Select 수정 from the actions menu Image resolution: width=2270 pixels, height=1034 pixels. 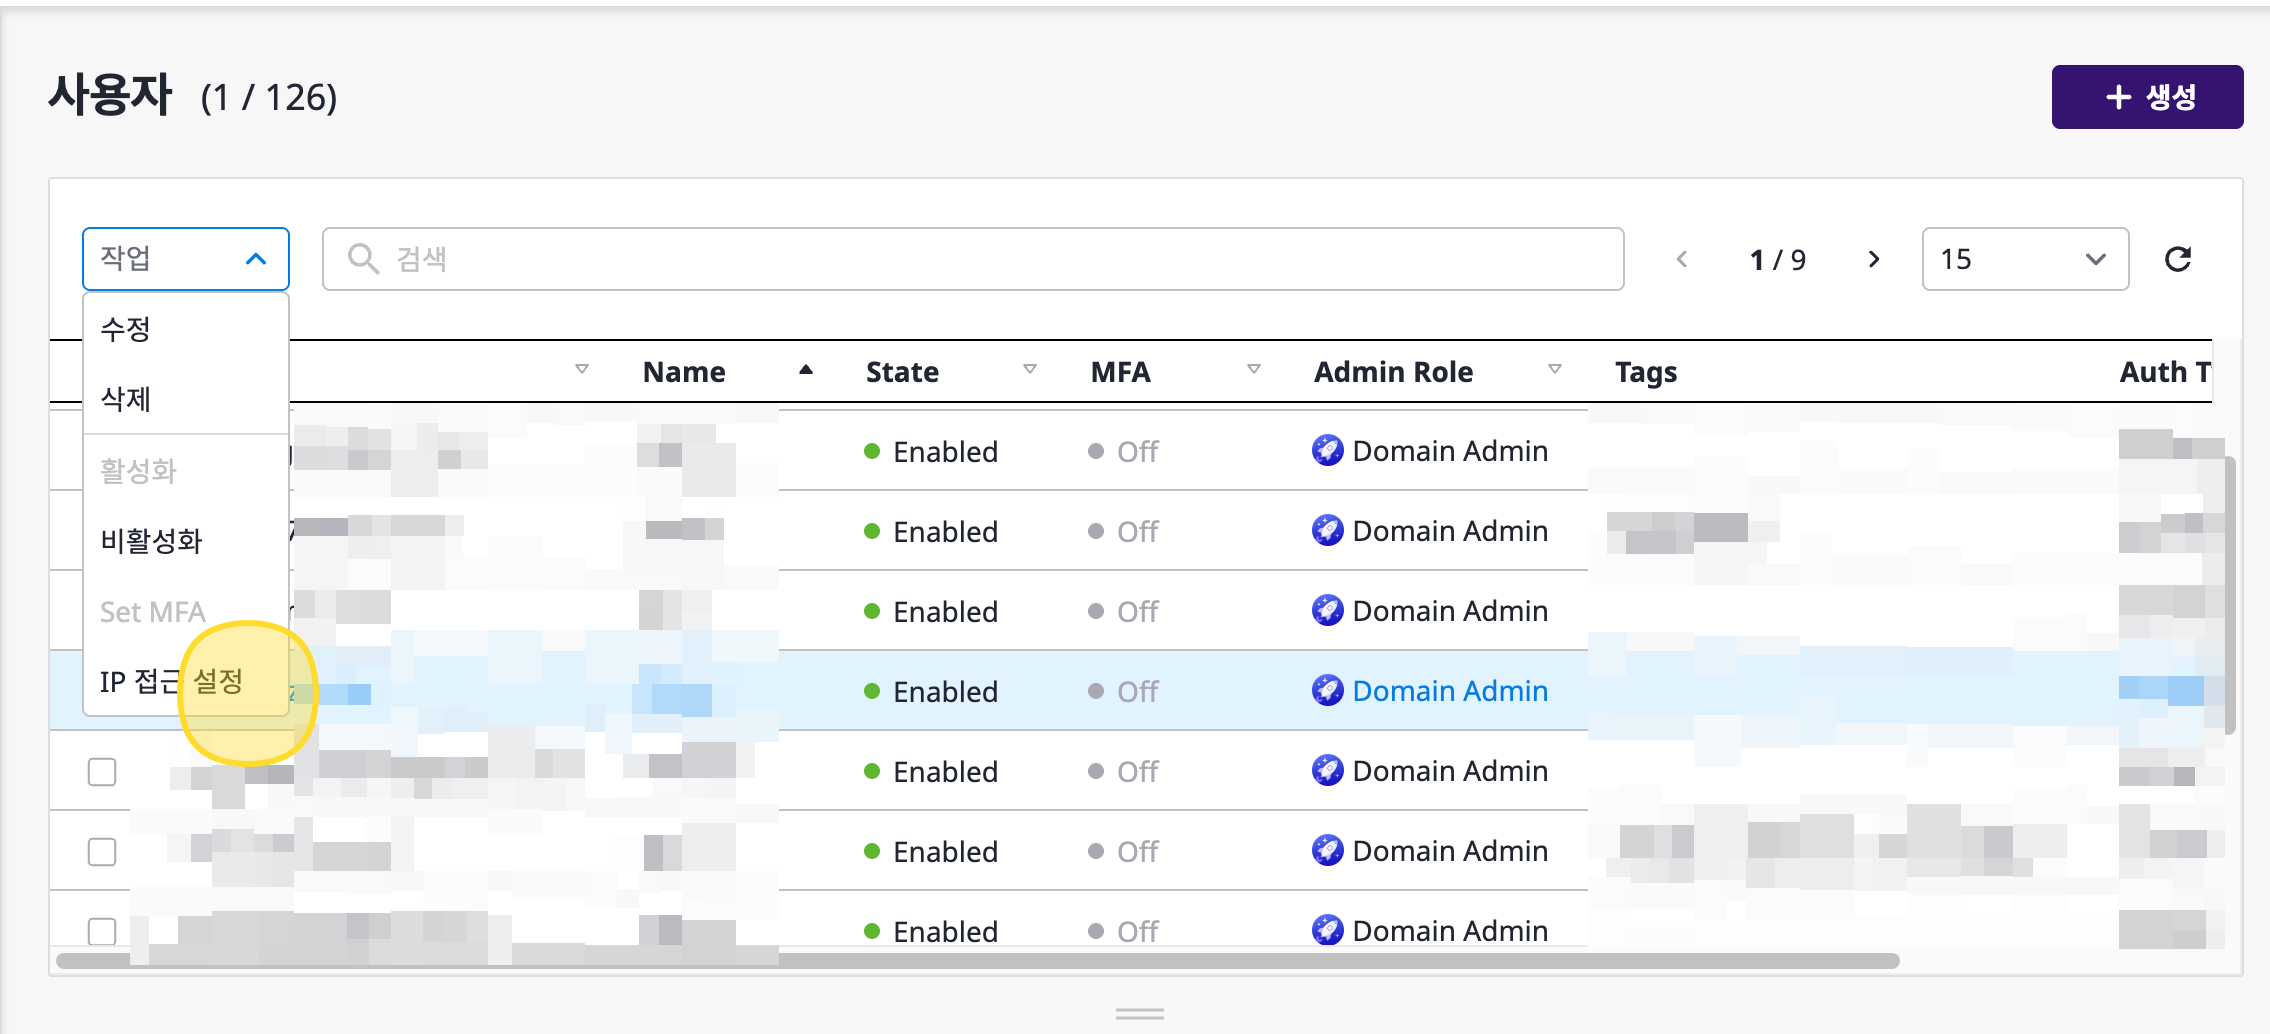point(126,329)
